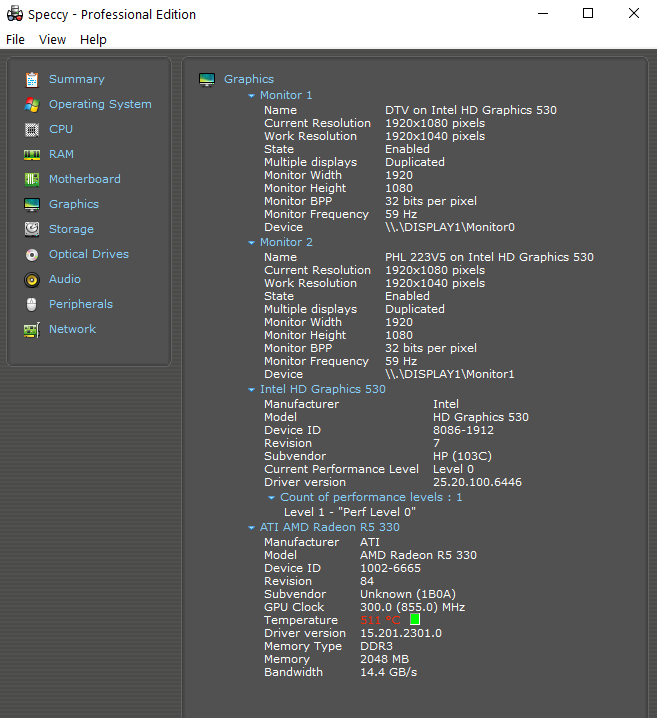Viewport: 657px width, 718px height.
Task: Collapse the Monitor 2 section
Action: tap(252, 243)
